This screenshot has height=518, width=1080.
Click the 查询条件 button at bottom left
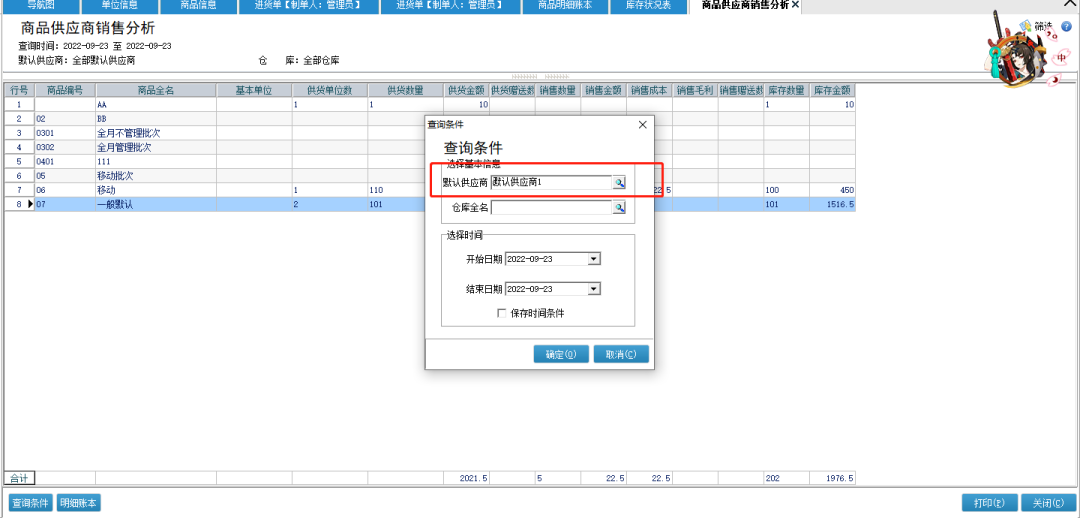click(x=31, y=503)
